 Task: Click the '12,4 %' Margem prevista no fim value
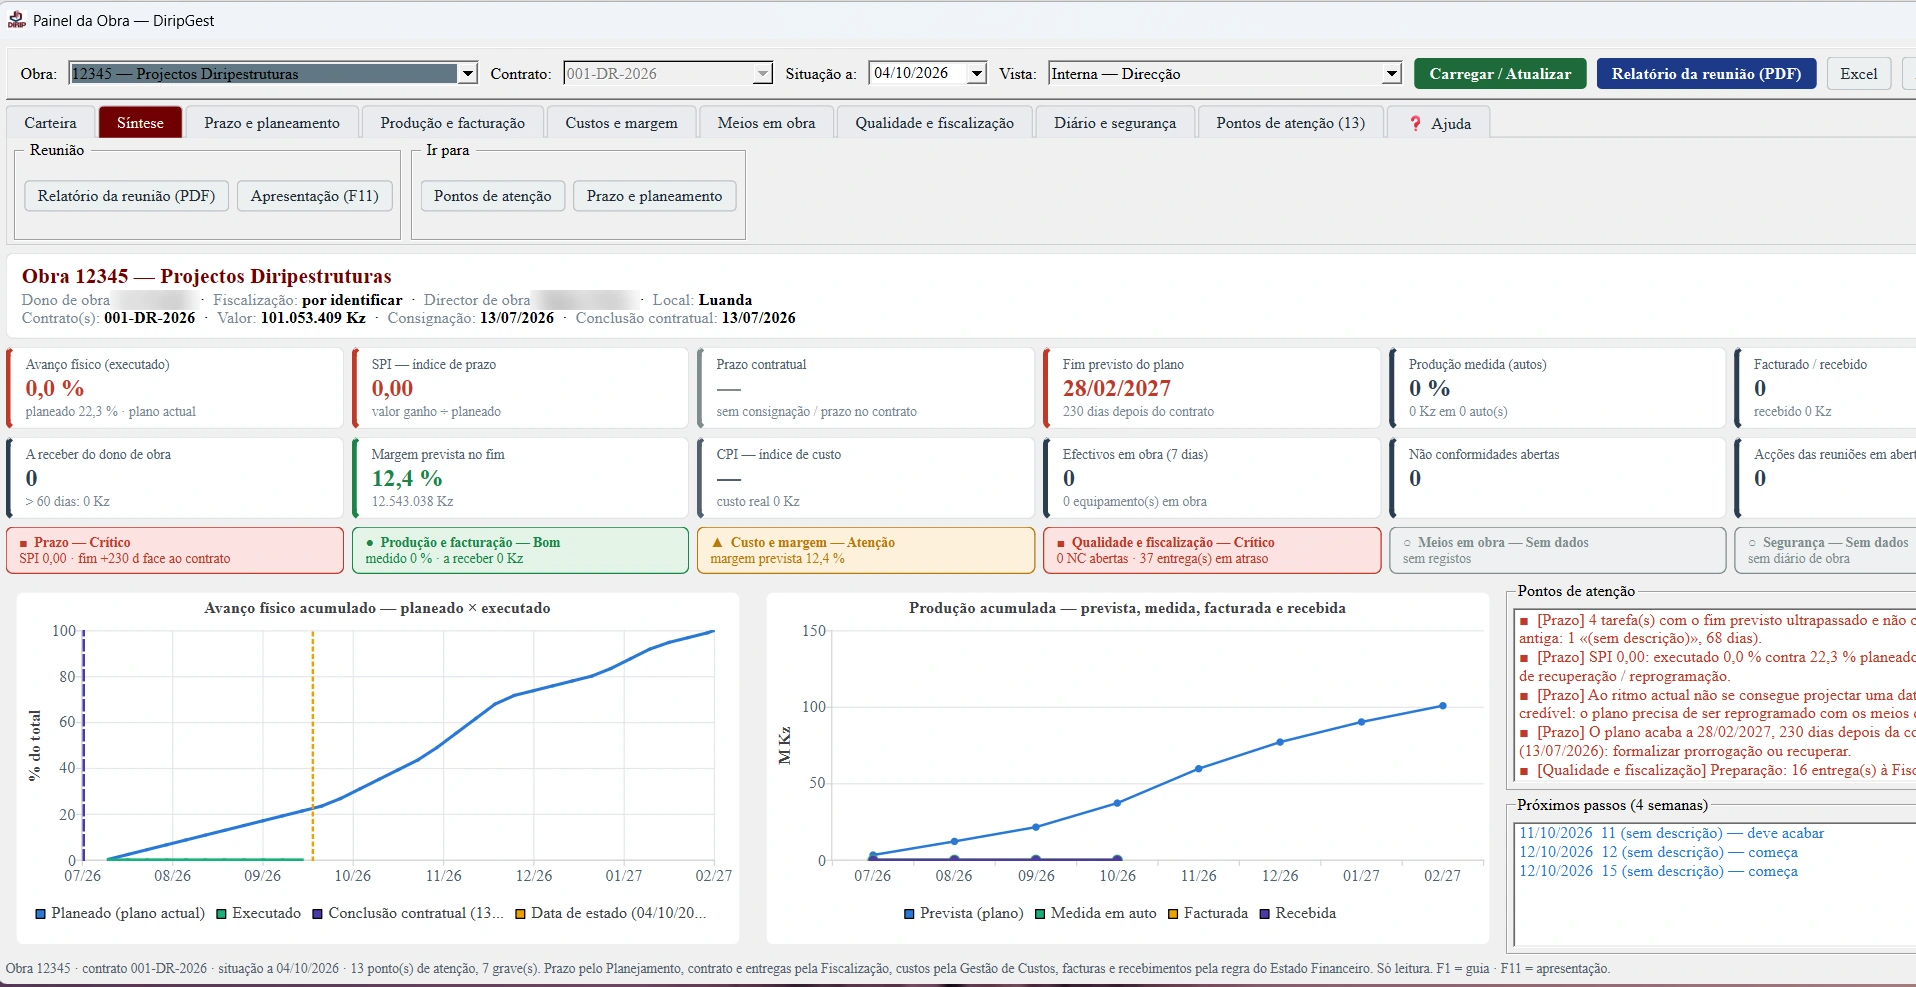pos(407,478)
